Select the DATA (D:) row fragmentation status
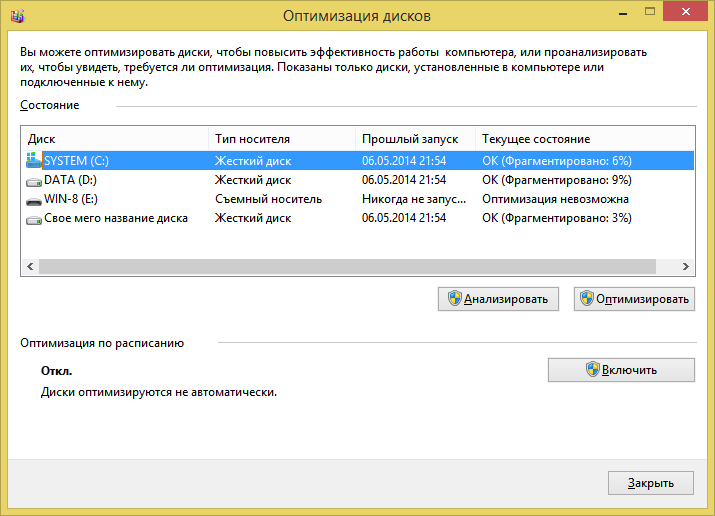 pos(556,180)
